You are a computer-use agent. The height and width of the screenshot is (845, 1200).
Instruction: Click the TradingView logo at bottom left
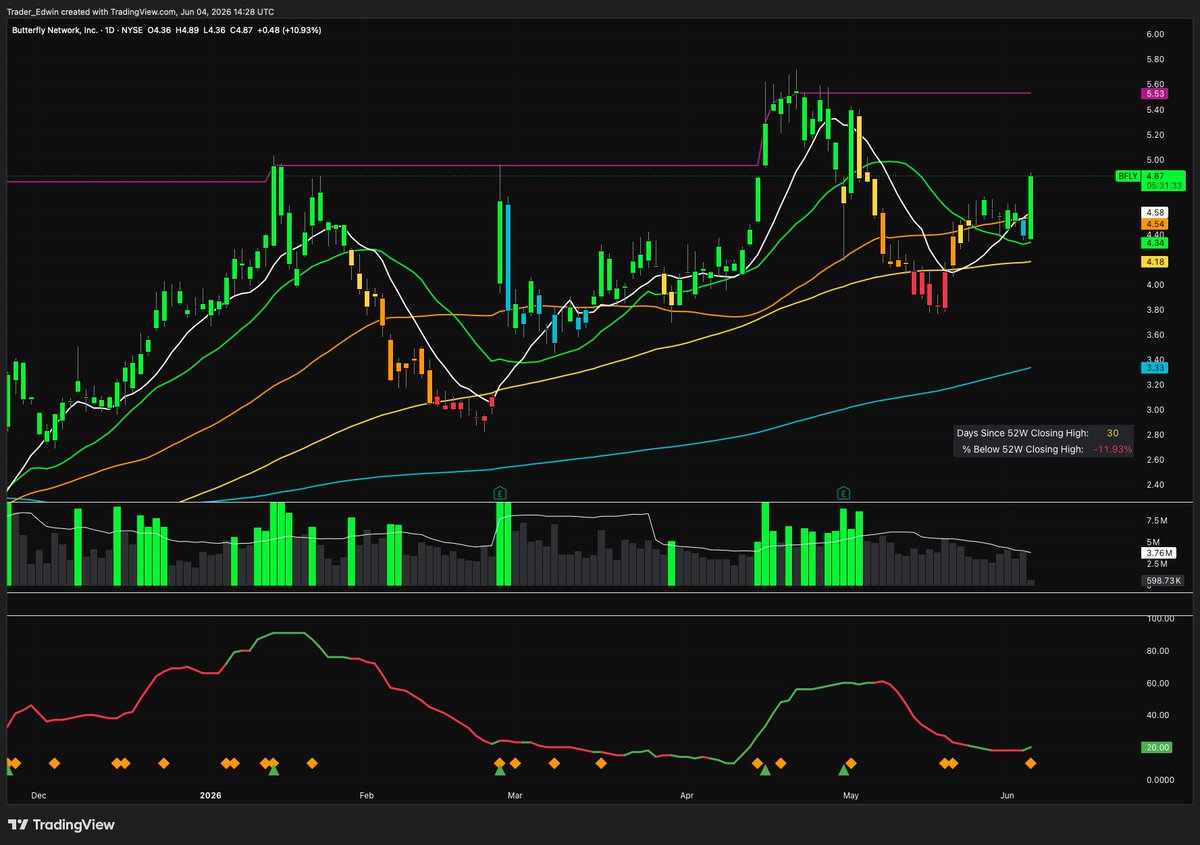tap(61, 825)
